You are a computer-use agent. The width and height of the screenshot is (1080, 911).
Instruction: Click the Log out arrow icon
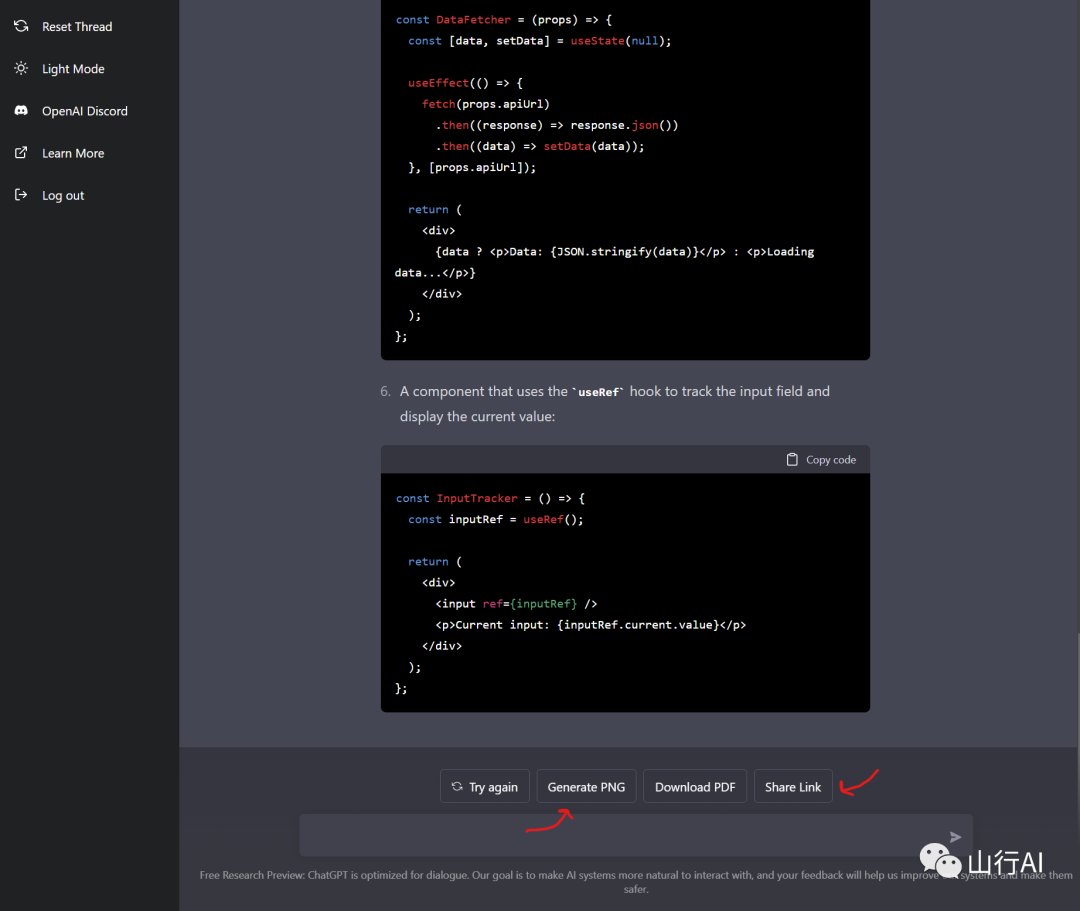point(21,195)
